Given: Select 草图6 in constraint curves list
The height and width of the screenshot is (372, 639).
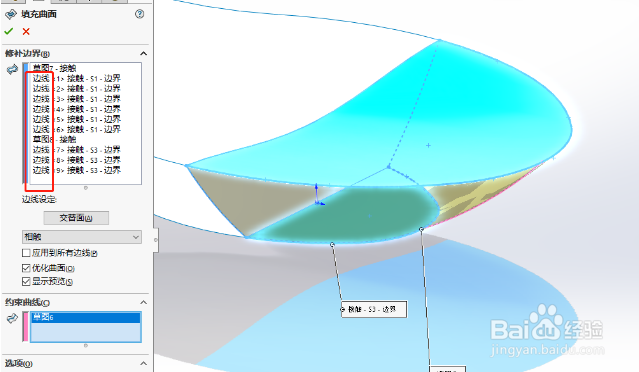Looking at the screenshot, I should [x=86, y=317].
